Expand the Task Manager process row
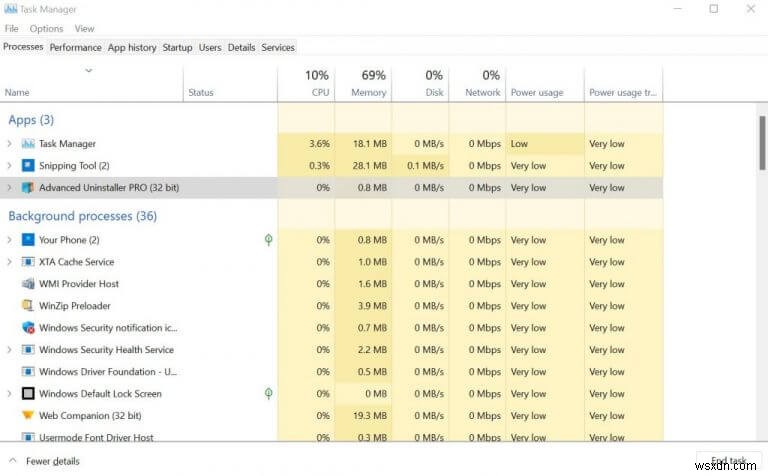Screen dimensions: 768x476 tap(9, 143)
